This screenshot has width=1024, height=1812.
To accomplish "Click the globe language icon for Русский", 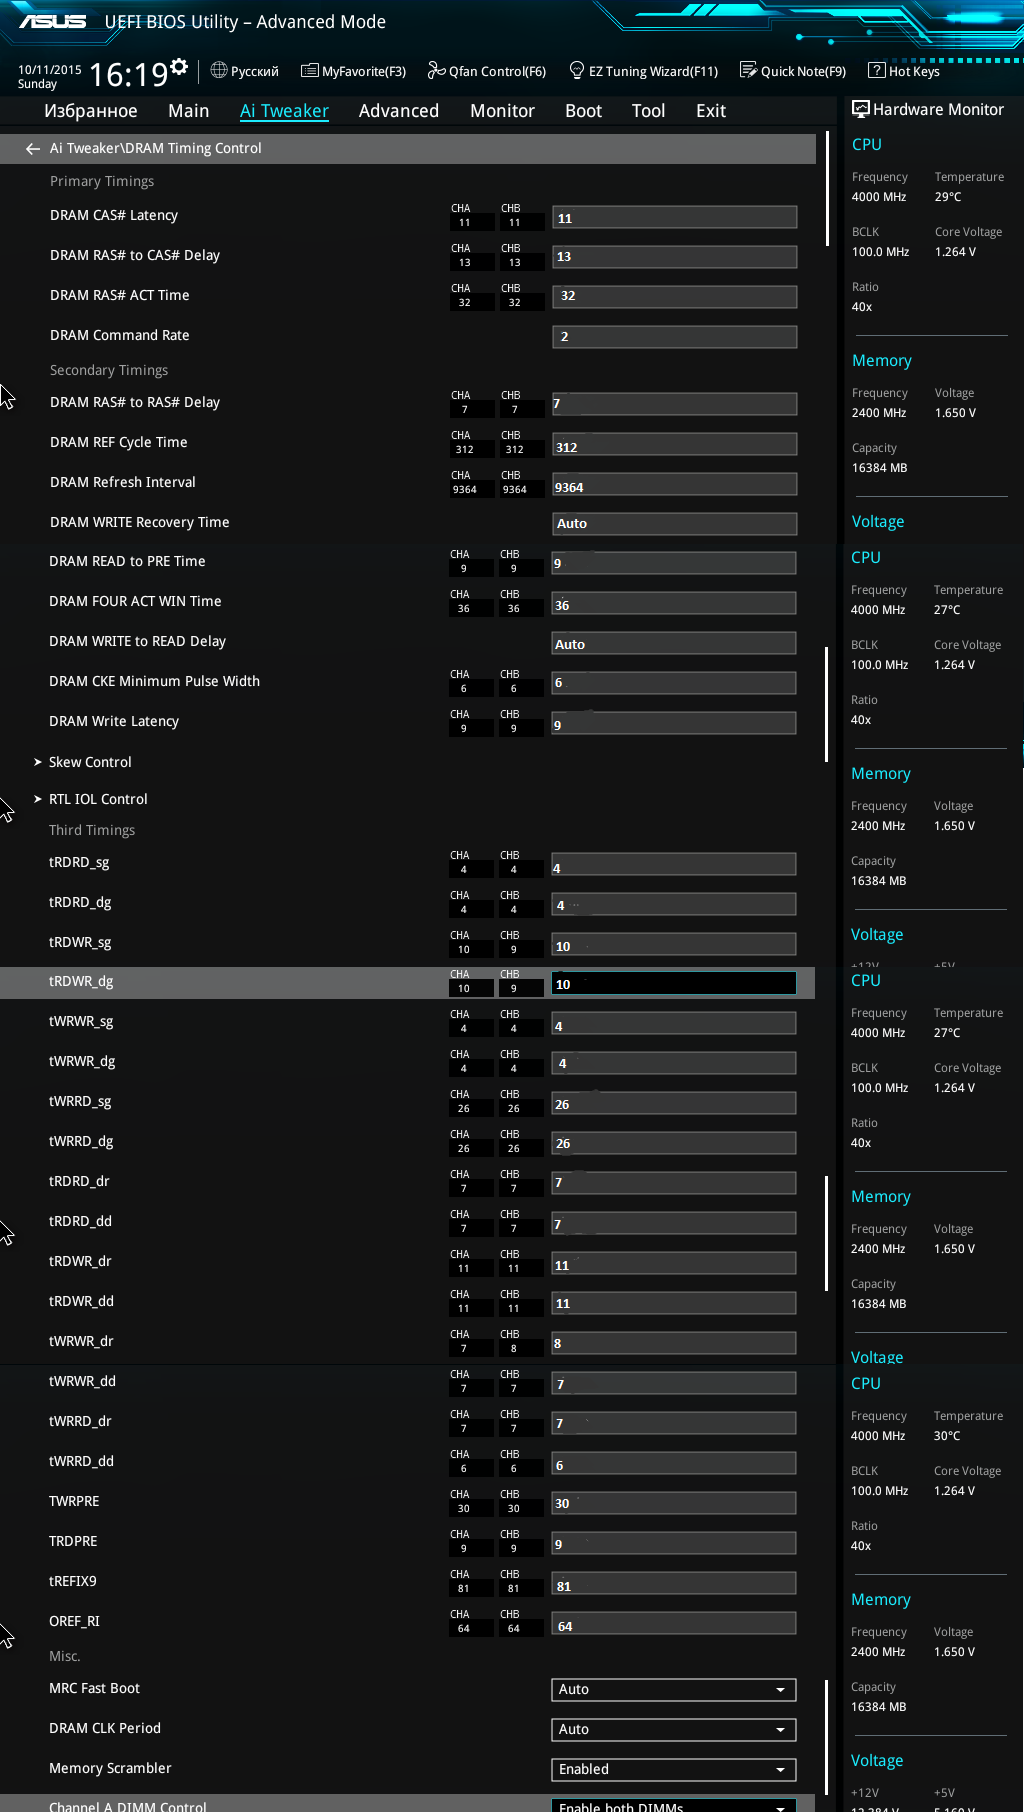I will pos(219,70).
